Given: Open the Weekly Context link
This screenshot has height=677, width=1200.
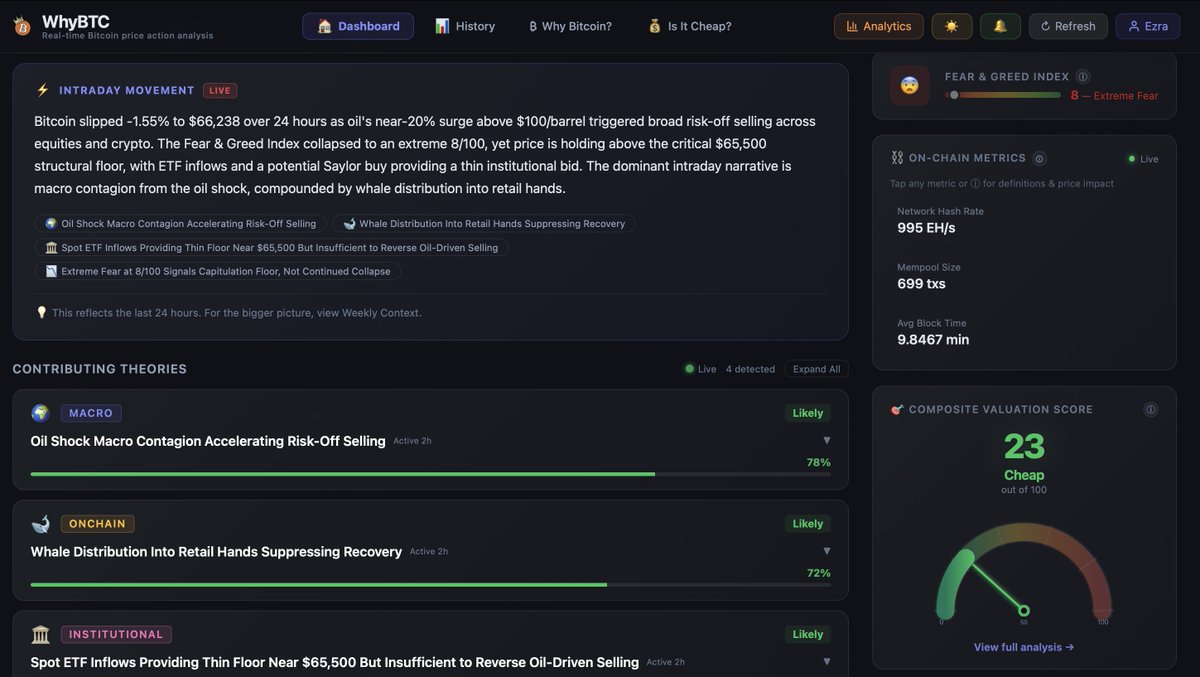Looking at the screenshot, I should tap(381, 313).
